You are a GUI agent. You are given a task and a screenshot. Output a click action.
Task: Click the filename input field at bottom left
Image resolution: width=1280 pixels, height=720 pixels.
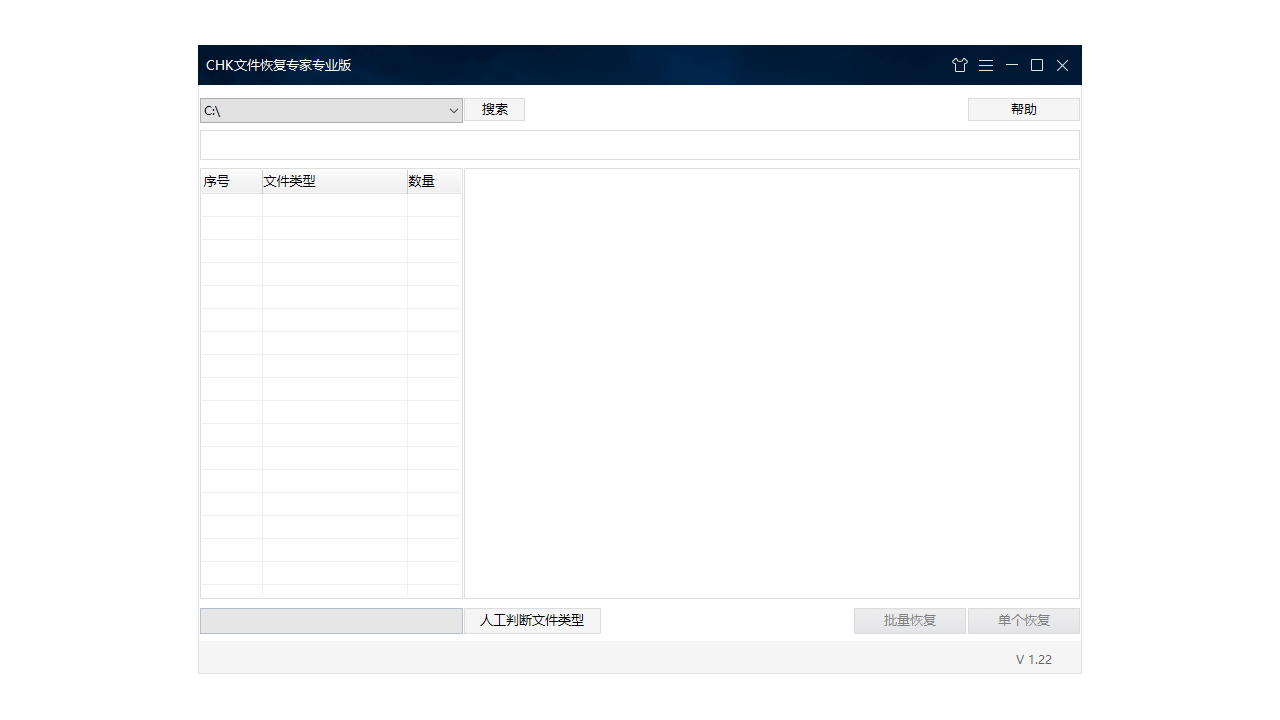tap(330, 620)
